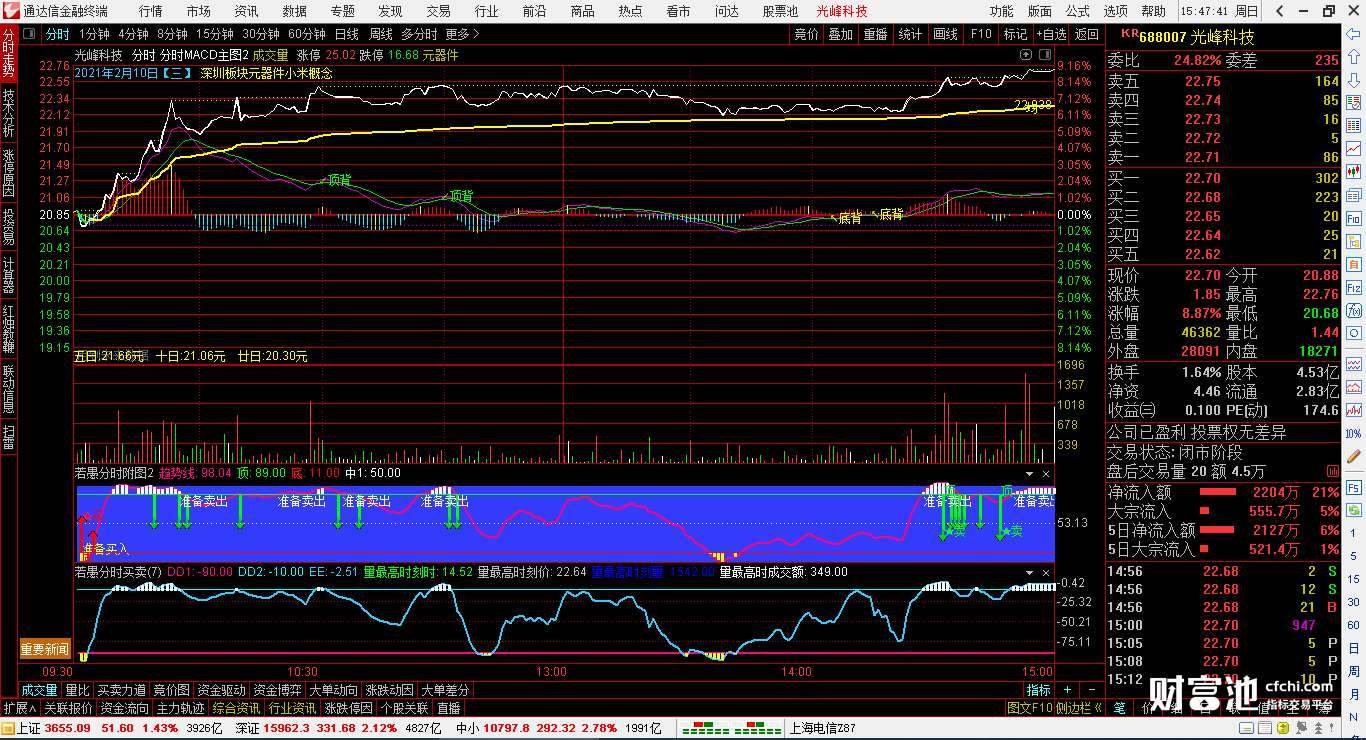Select the 涨停原因 left sidebar tab
The width and height of the screenshot is (1366, 740).
pos(8,173)
